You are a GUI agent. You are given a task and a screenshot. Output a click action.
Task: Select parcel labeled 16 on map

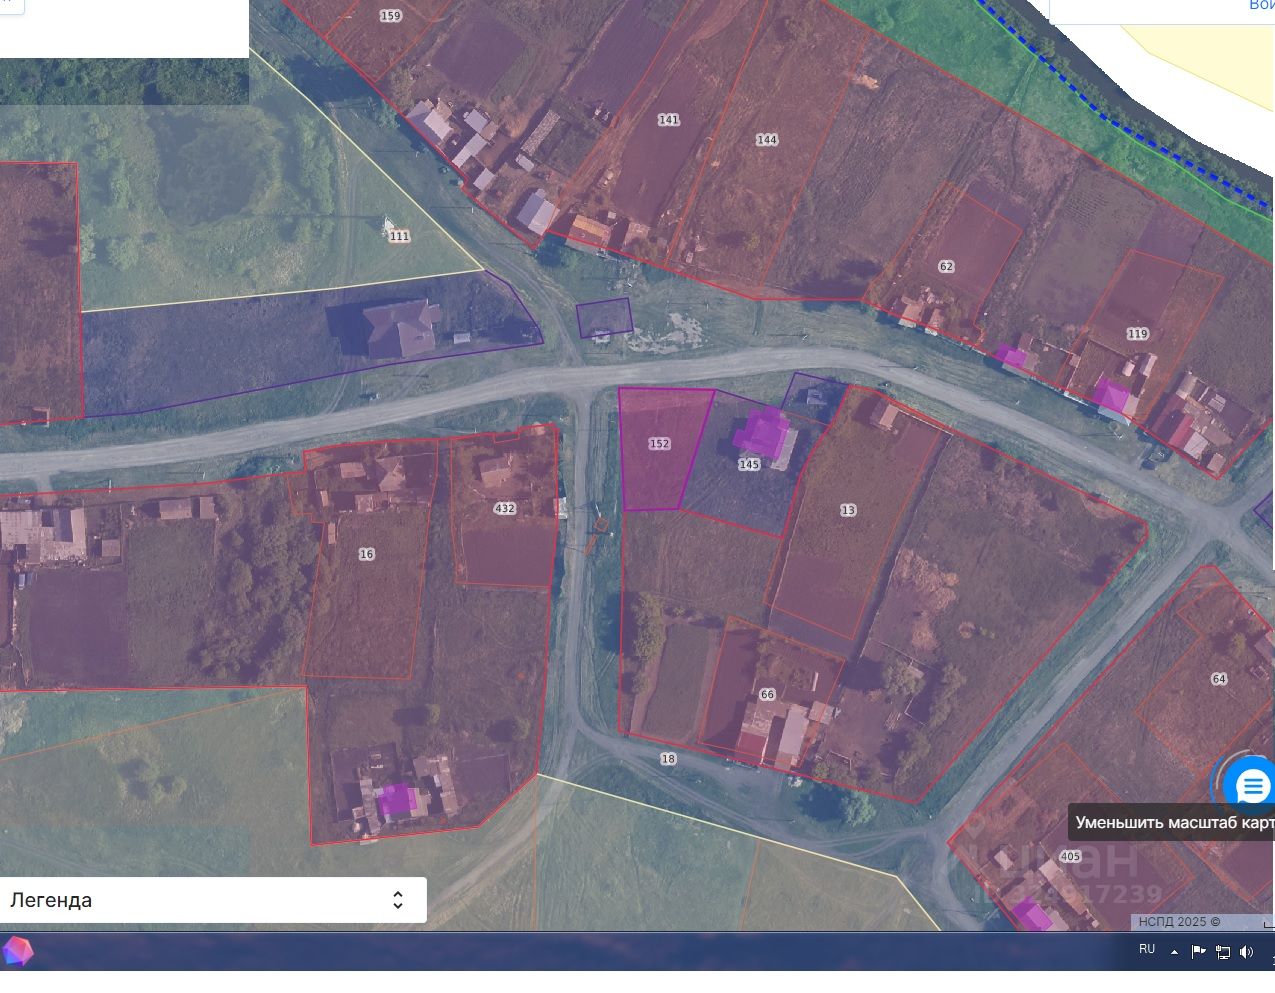pos(366,554)
